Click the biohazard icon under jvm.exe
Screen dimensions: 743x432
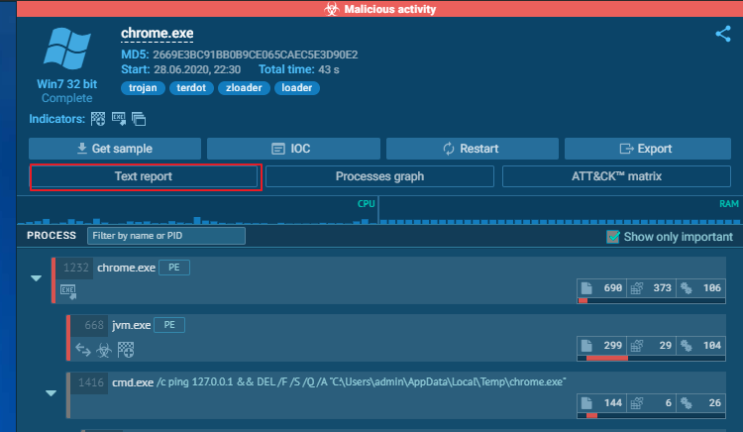point(104,350)
